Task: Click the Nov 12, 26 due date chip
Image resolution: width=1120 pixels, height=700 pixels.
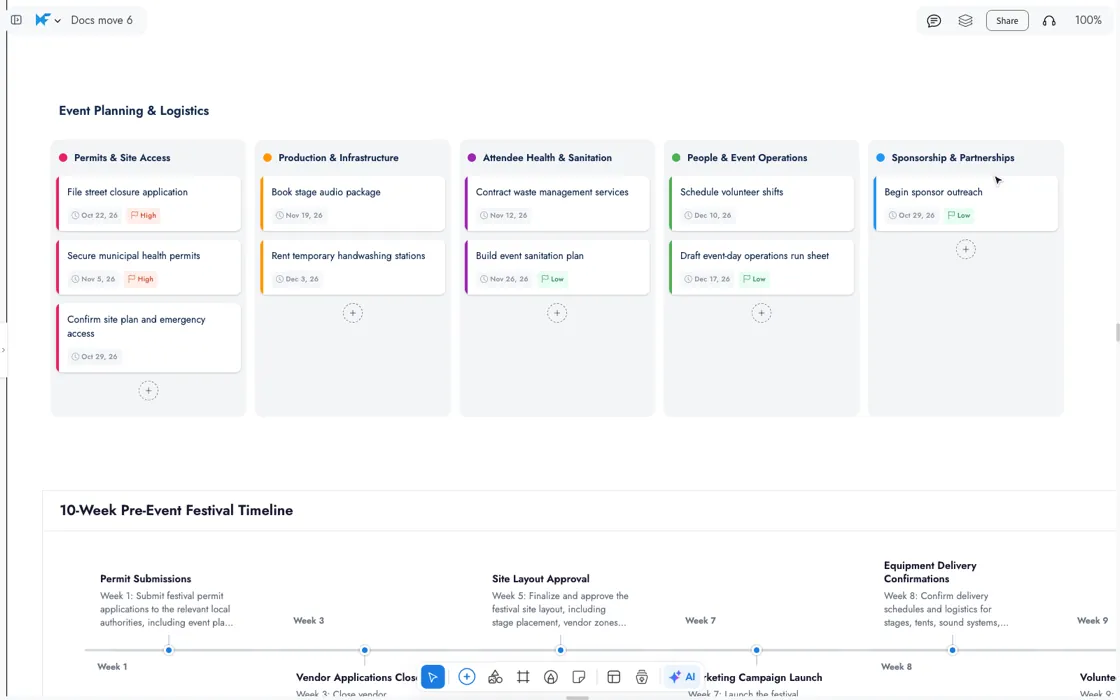Action: point(503,215)
